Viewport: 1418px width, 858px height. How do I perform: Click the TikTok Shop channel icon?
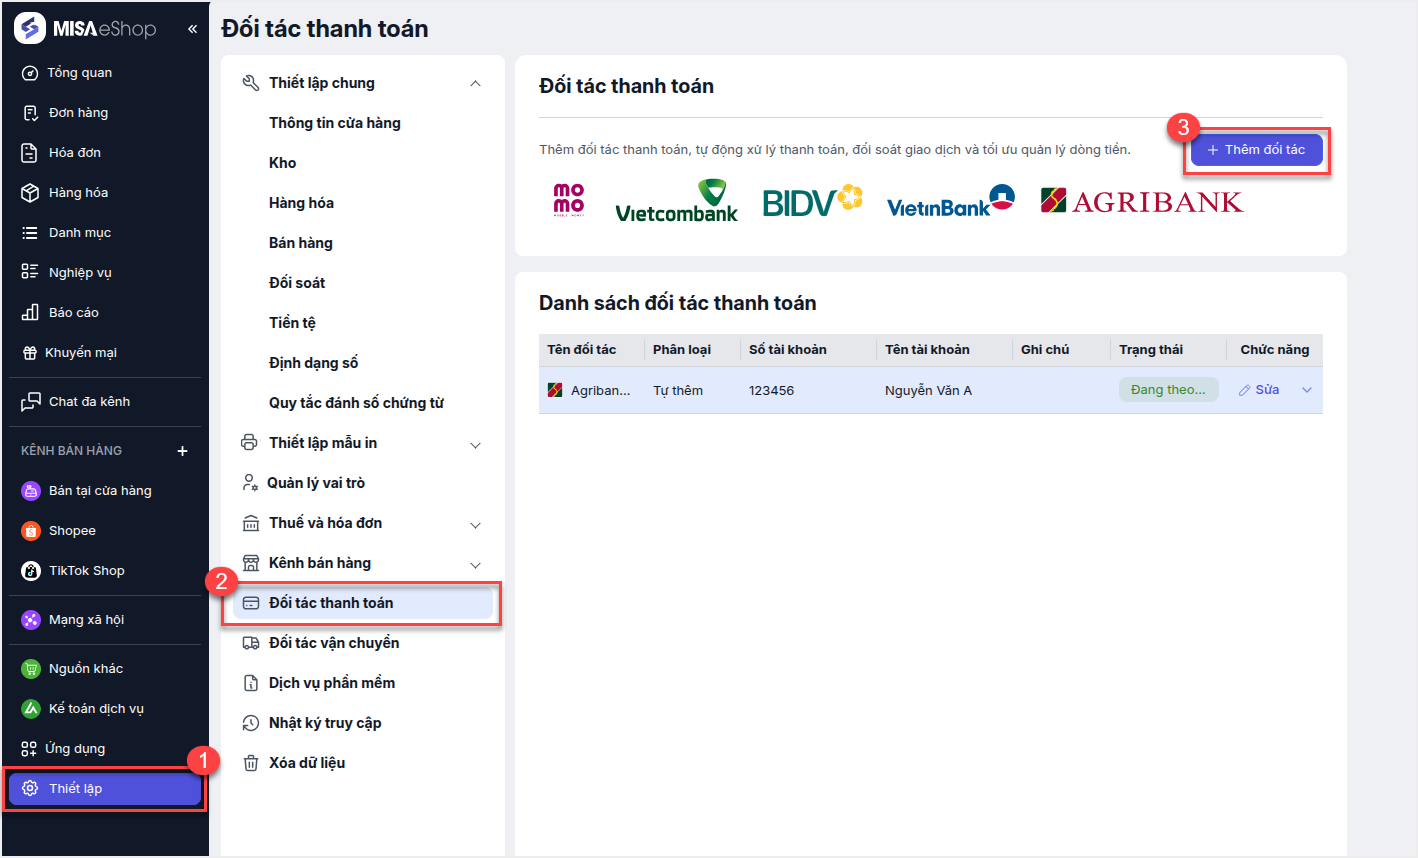tap(31, 571)
